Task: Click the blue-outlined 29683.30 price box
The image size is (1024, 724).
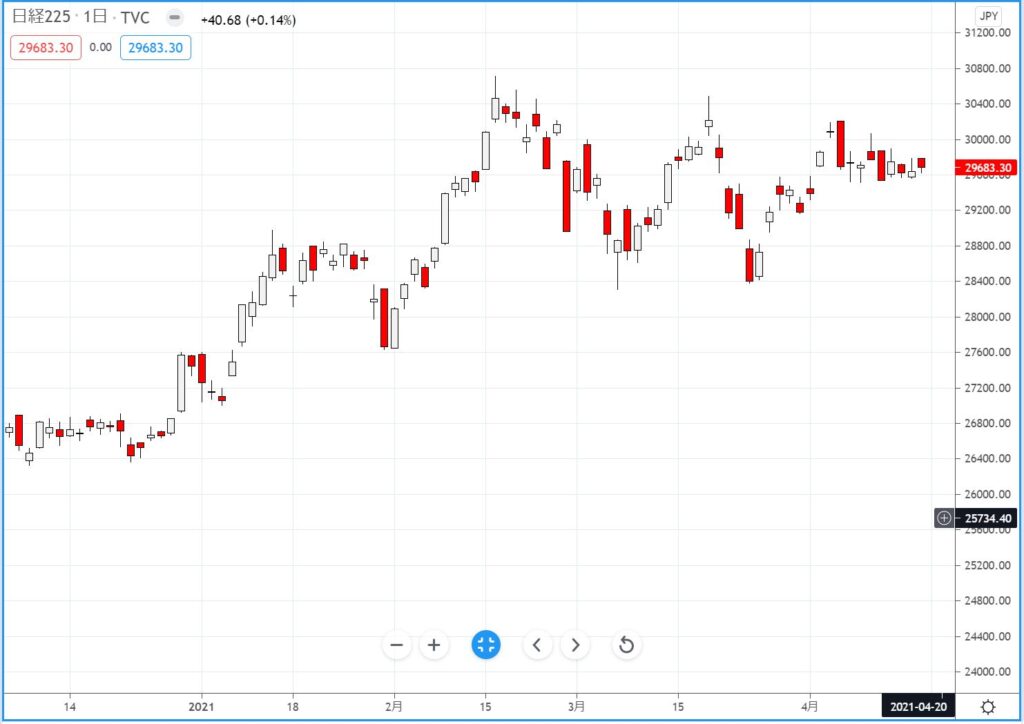Action: (155, 47)
